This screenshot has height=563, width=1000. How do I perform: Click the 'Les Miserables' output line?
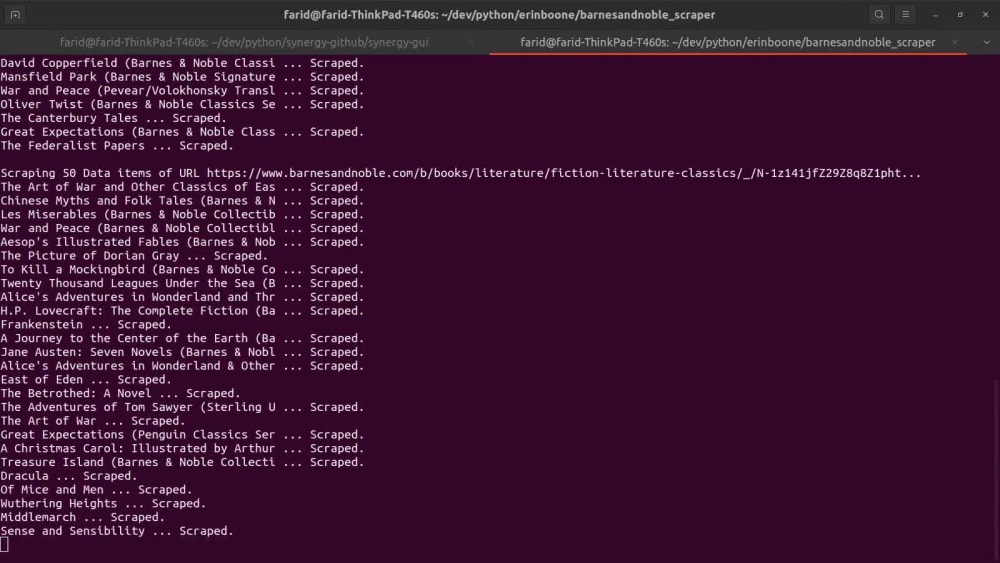tap(182, 215)
